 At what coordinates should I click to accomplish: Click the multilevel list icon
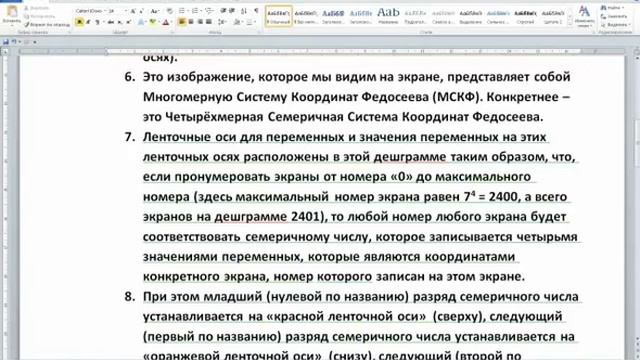click(209, 11)
